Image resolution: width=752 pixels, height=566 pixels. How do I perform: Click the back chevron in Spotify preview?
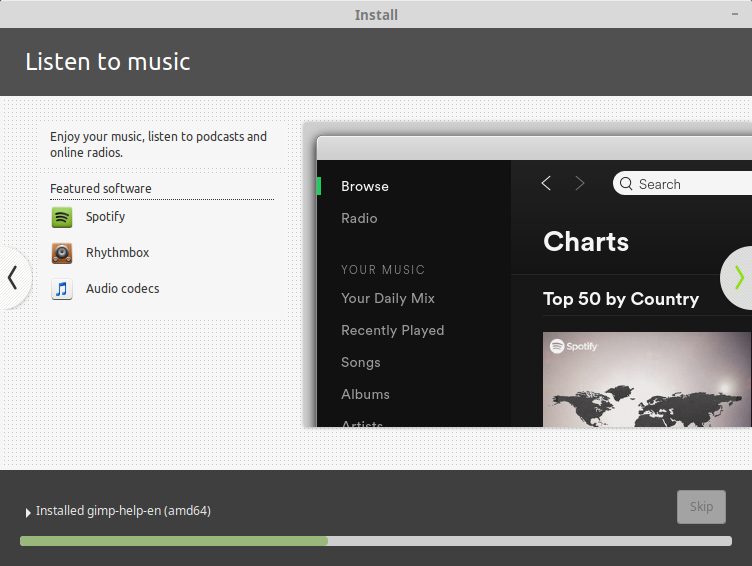546,183
